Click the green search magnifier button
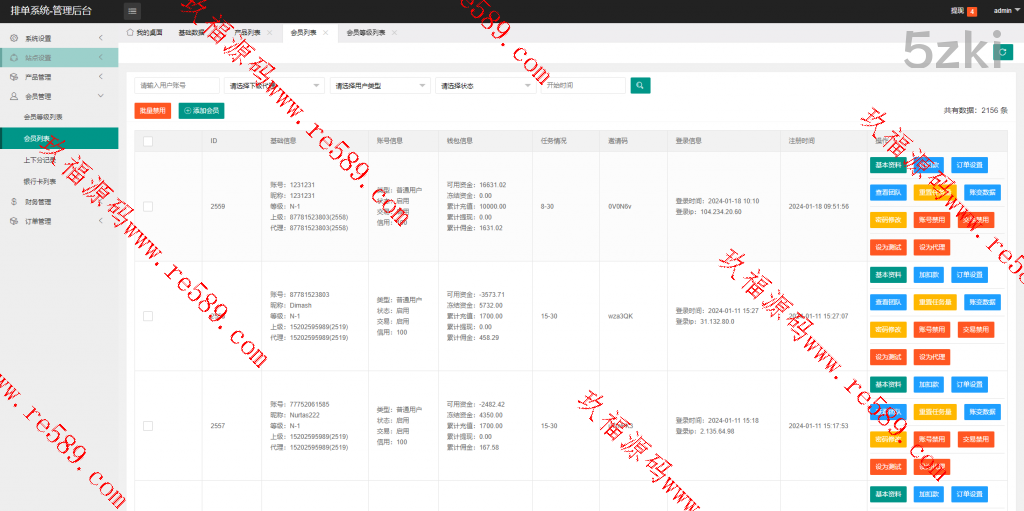The image size is (1024, 511). pyautogui.click(x=641, y=86)
